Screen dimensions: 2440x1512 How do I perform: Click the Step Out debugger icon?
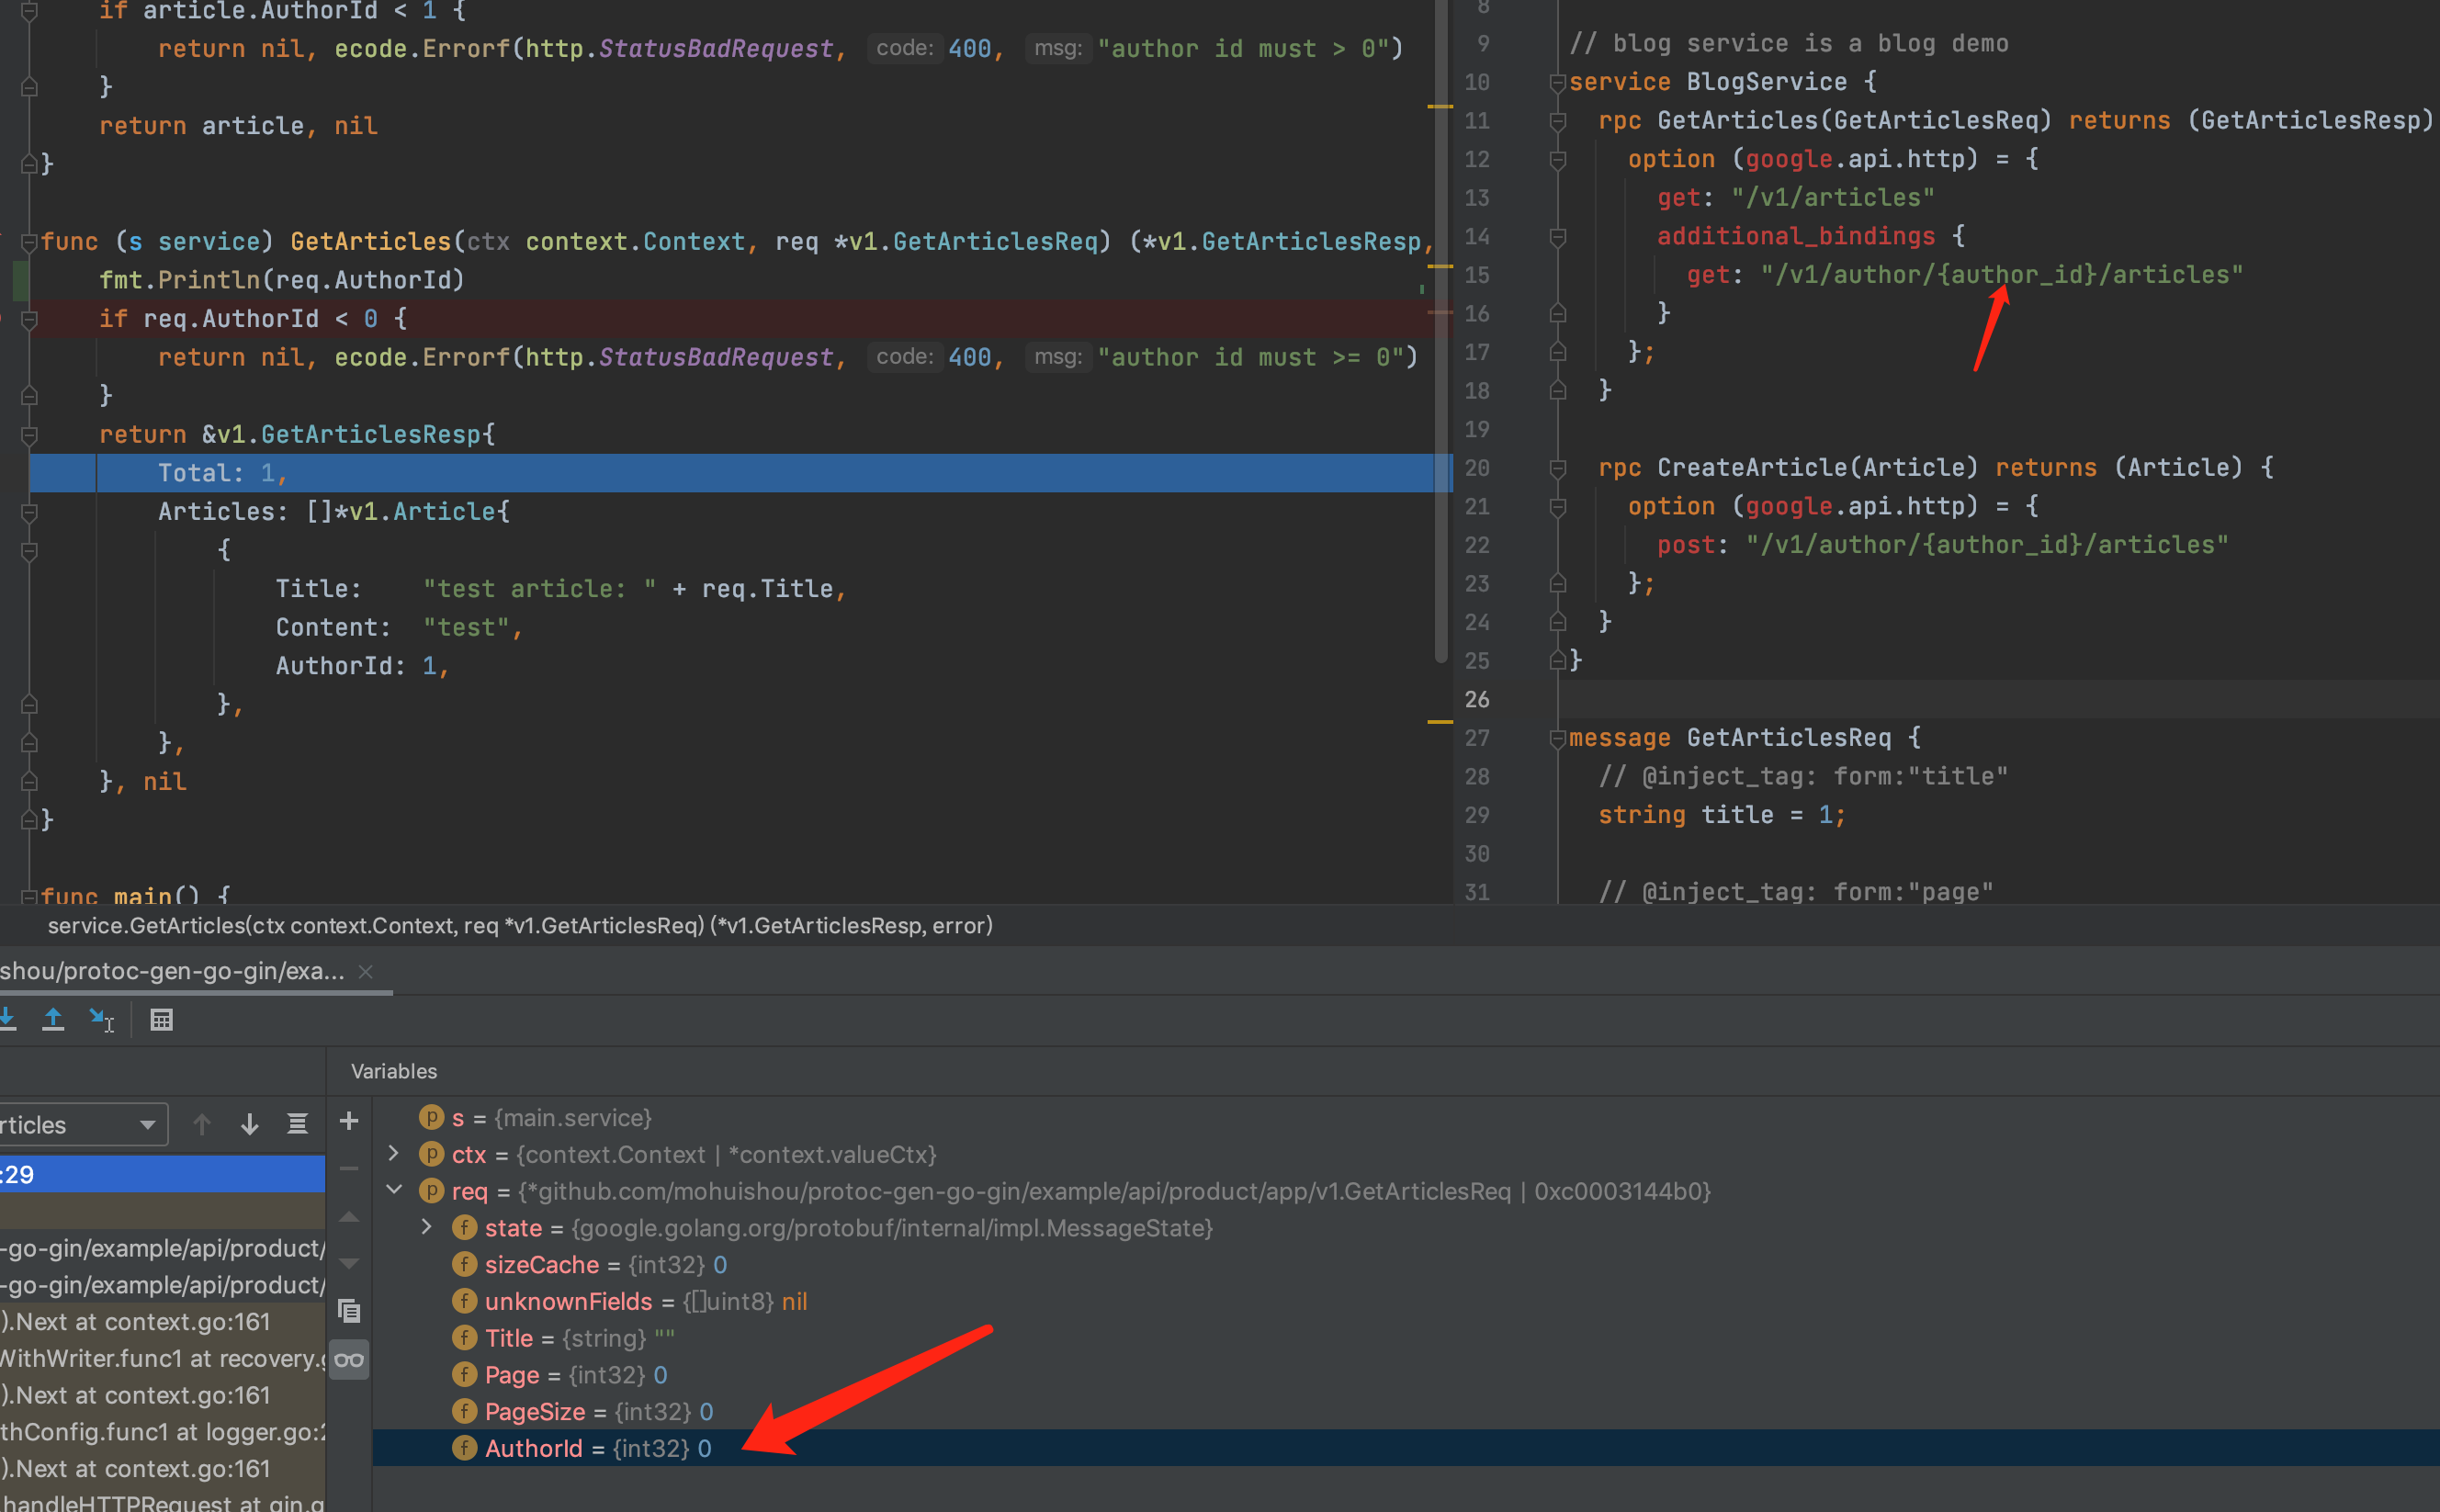pos(53,1019)
